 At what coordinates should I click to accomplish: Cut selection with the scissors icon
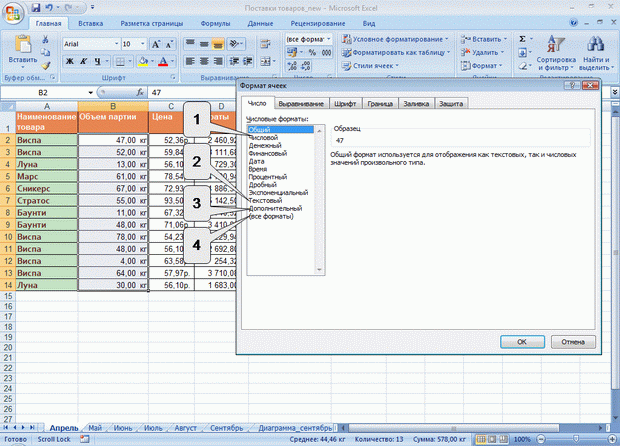pyautogui.click(x=45, y=39)
